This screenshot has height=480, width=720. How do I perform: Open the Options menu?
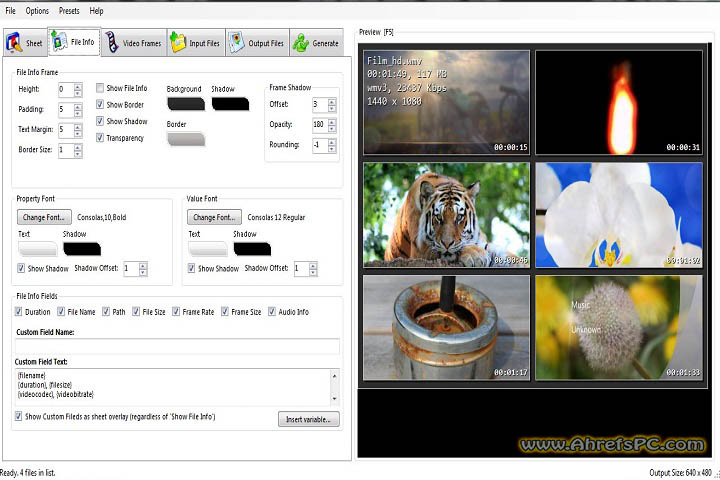pos(37,11)
